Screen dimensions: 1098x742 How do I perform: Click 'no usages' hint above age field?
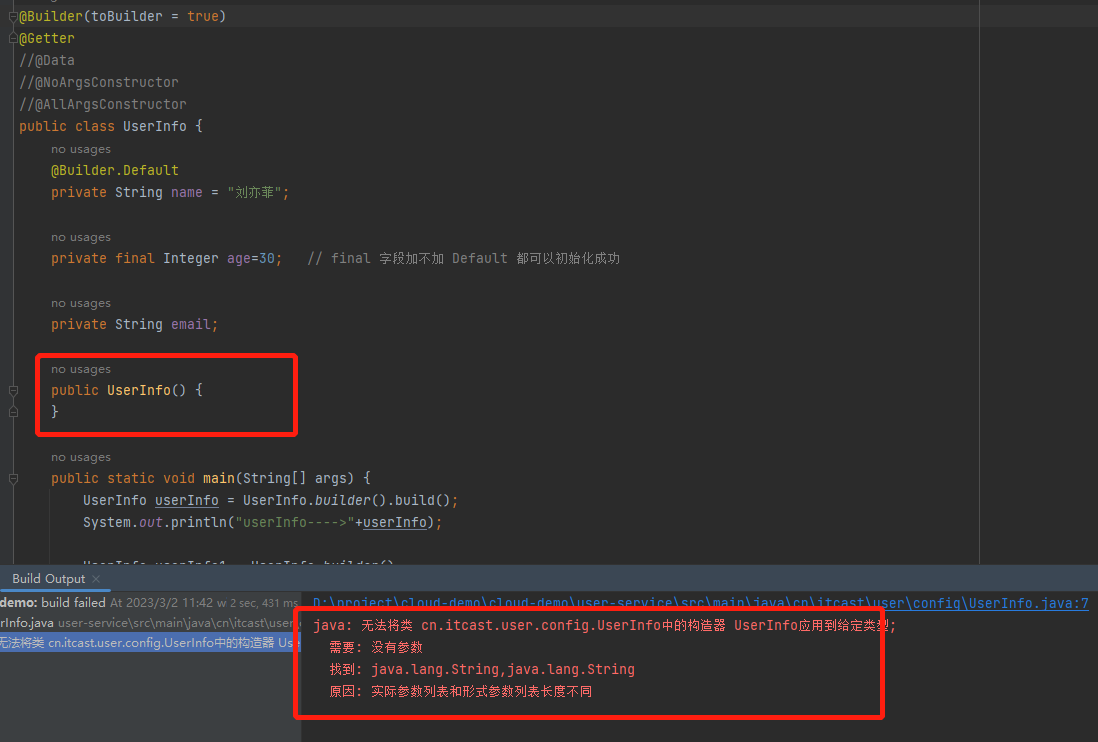81,237
